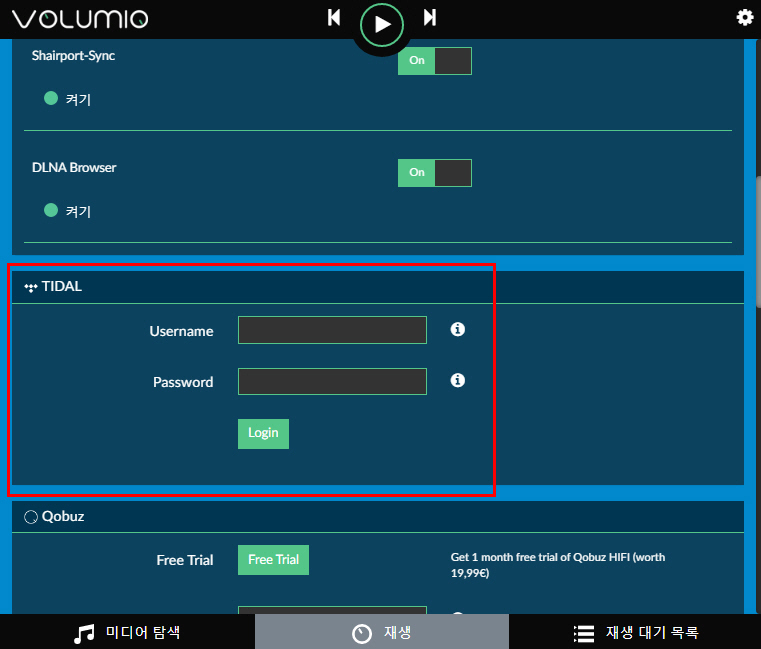Skip to previous track
761x649 pixels.
334,17
